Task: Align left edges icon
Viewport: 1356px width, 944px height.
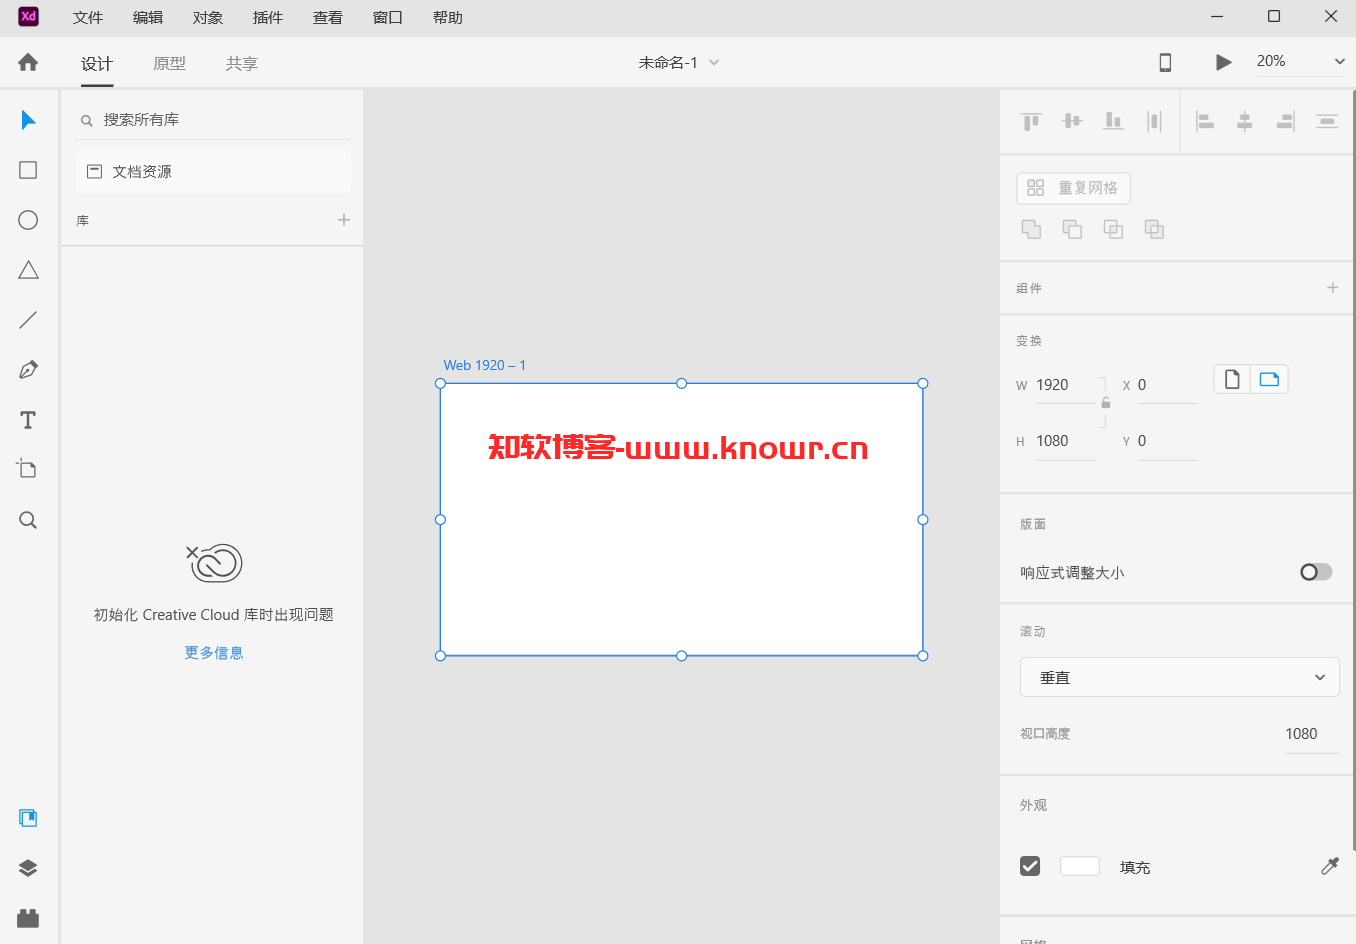Action: (1205, 121)
